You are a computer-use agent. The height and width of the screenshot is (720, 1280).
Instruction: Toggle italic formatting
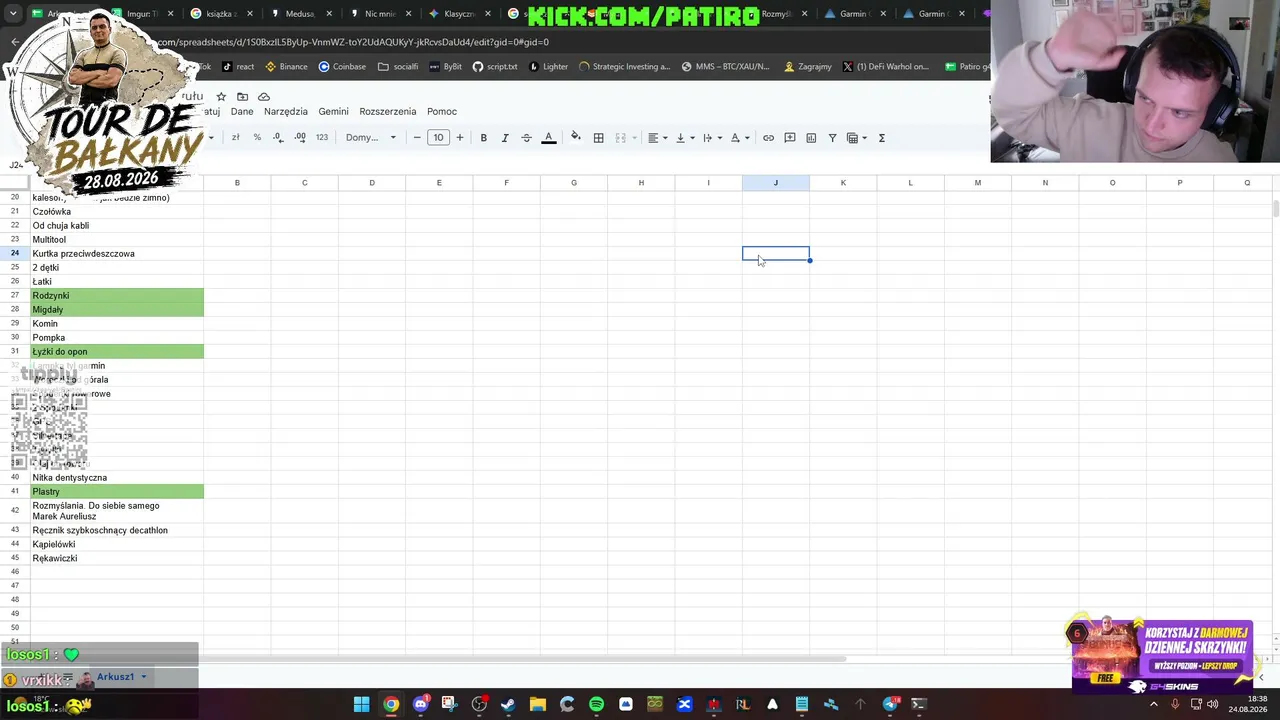click(505, 138)
